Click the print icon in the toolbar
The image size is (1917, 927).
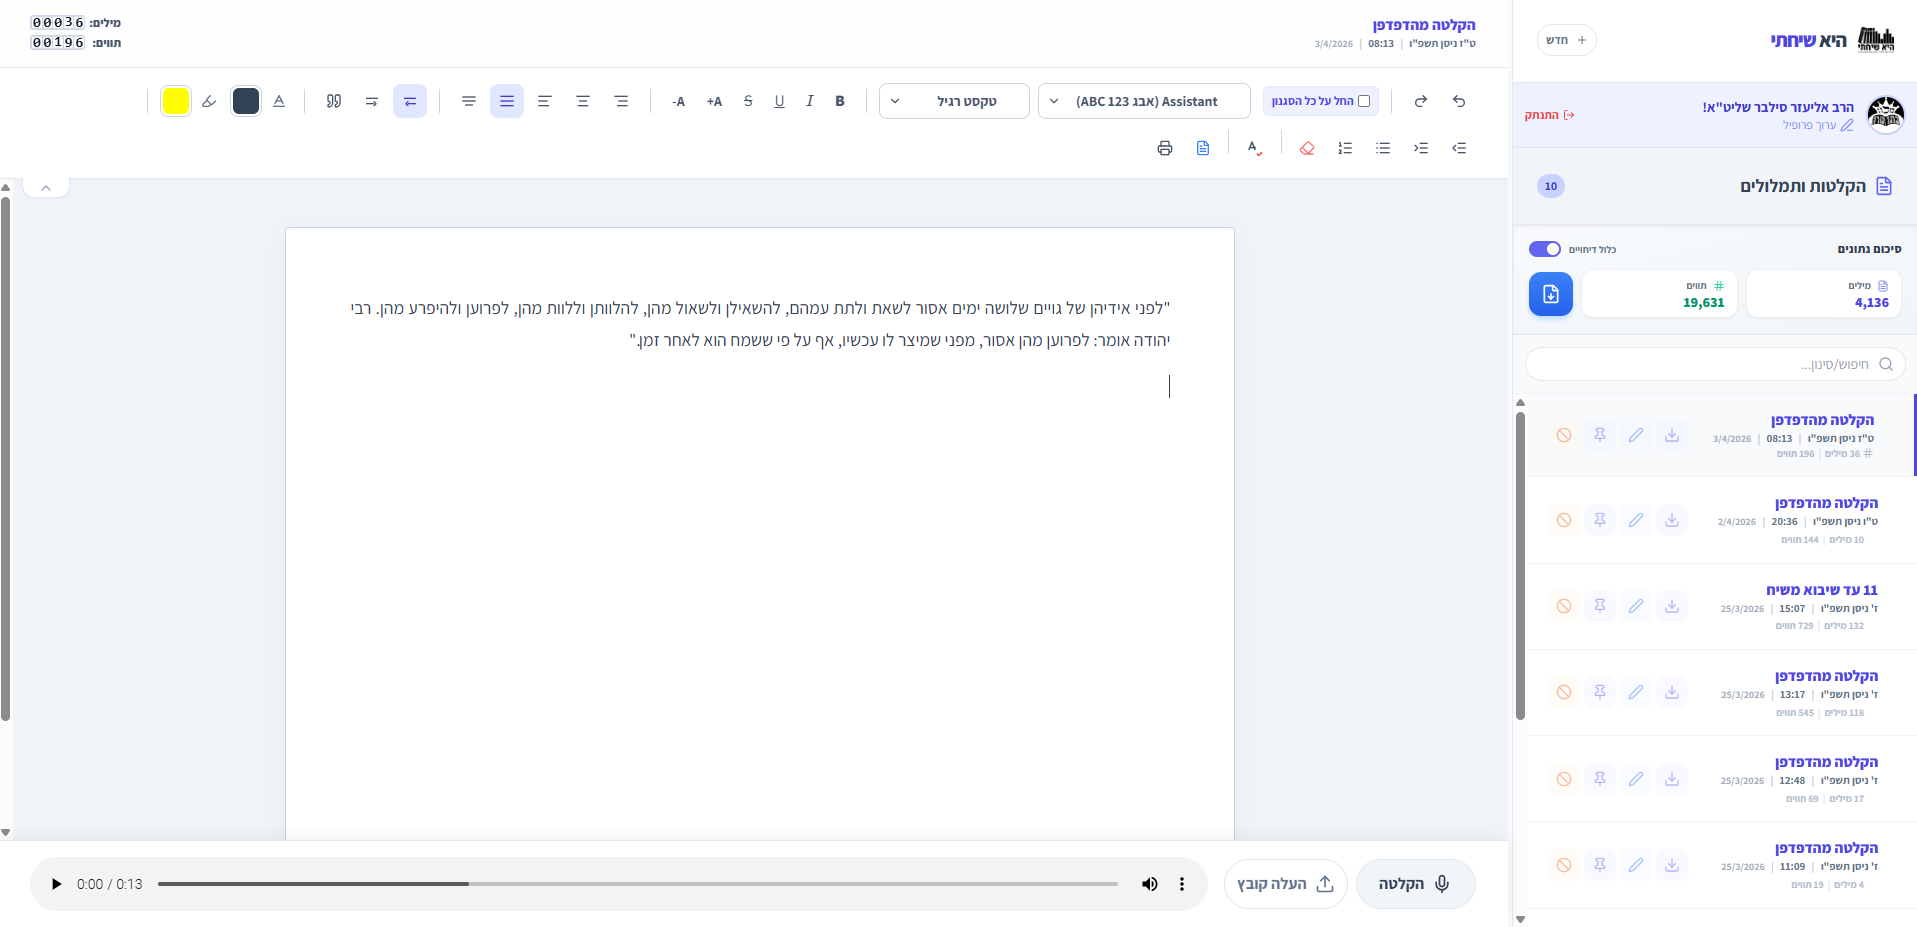[x=1164, y=148]
